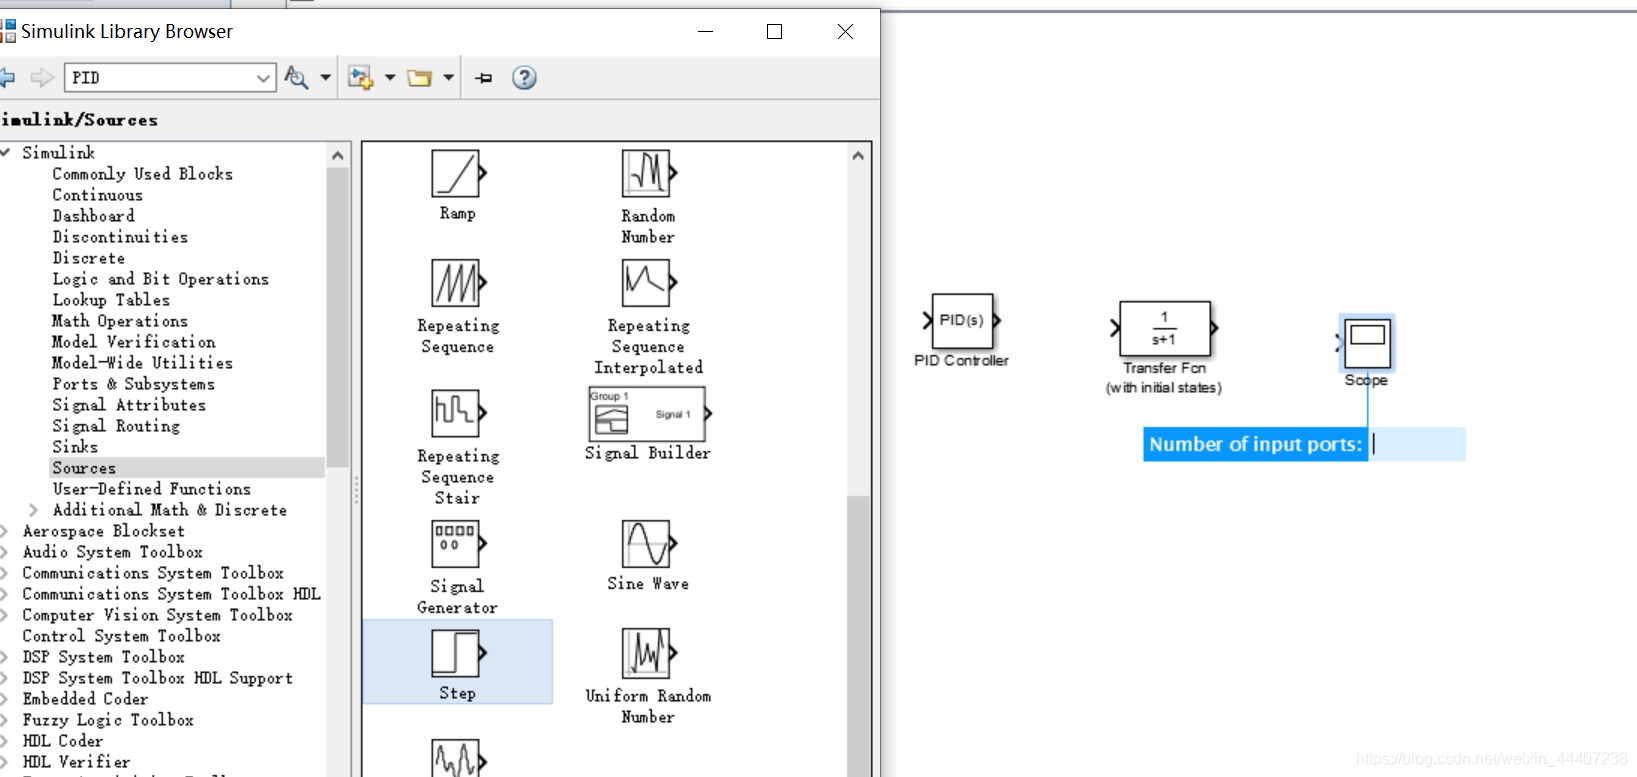Select Aerospace Blockset in the tree
This screenshot has width=1637, height=777.
tap(104, 531)
